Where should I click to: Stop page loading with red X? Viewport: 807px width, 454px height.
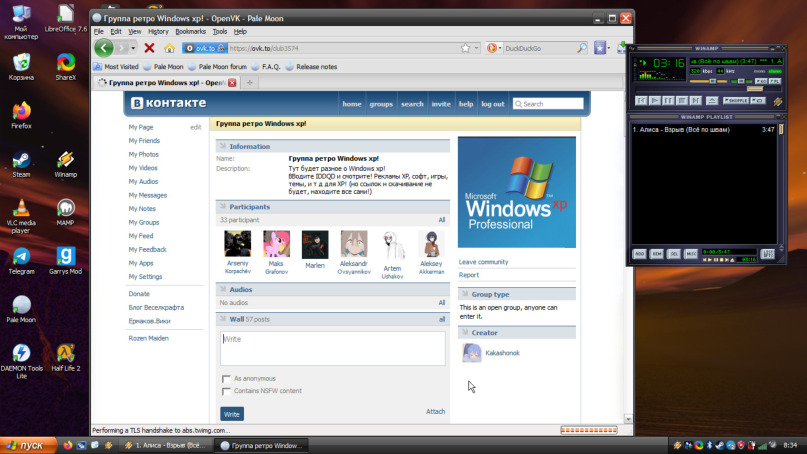(149, 48)
